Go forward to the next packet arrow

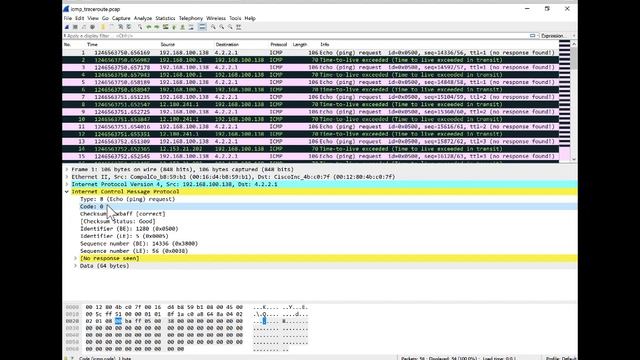[157, 27]
